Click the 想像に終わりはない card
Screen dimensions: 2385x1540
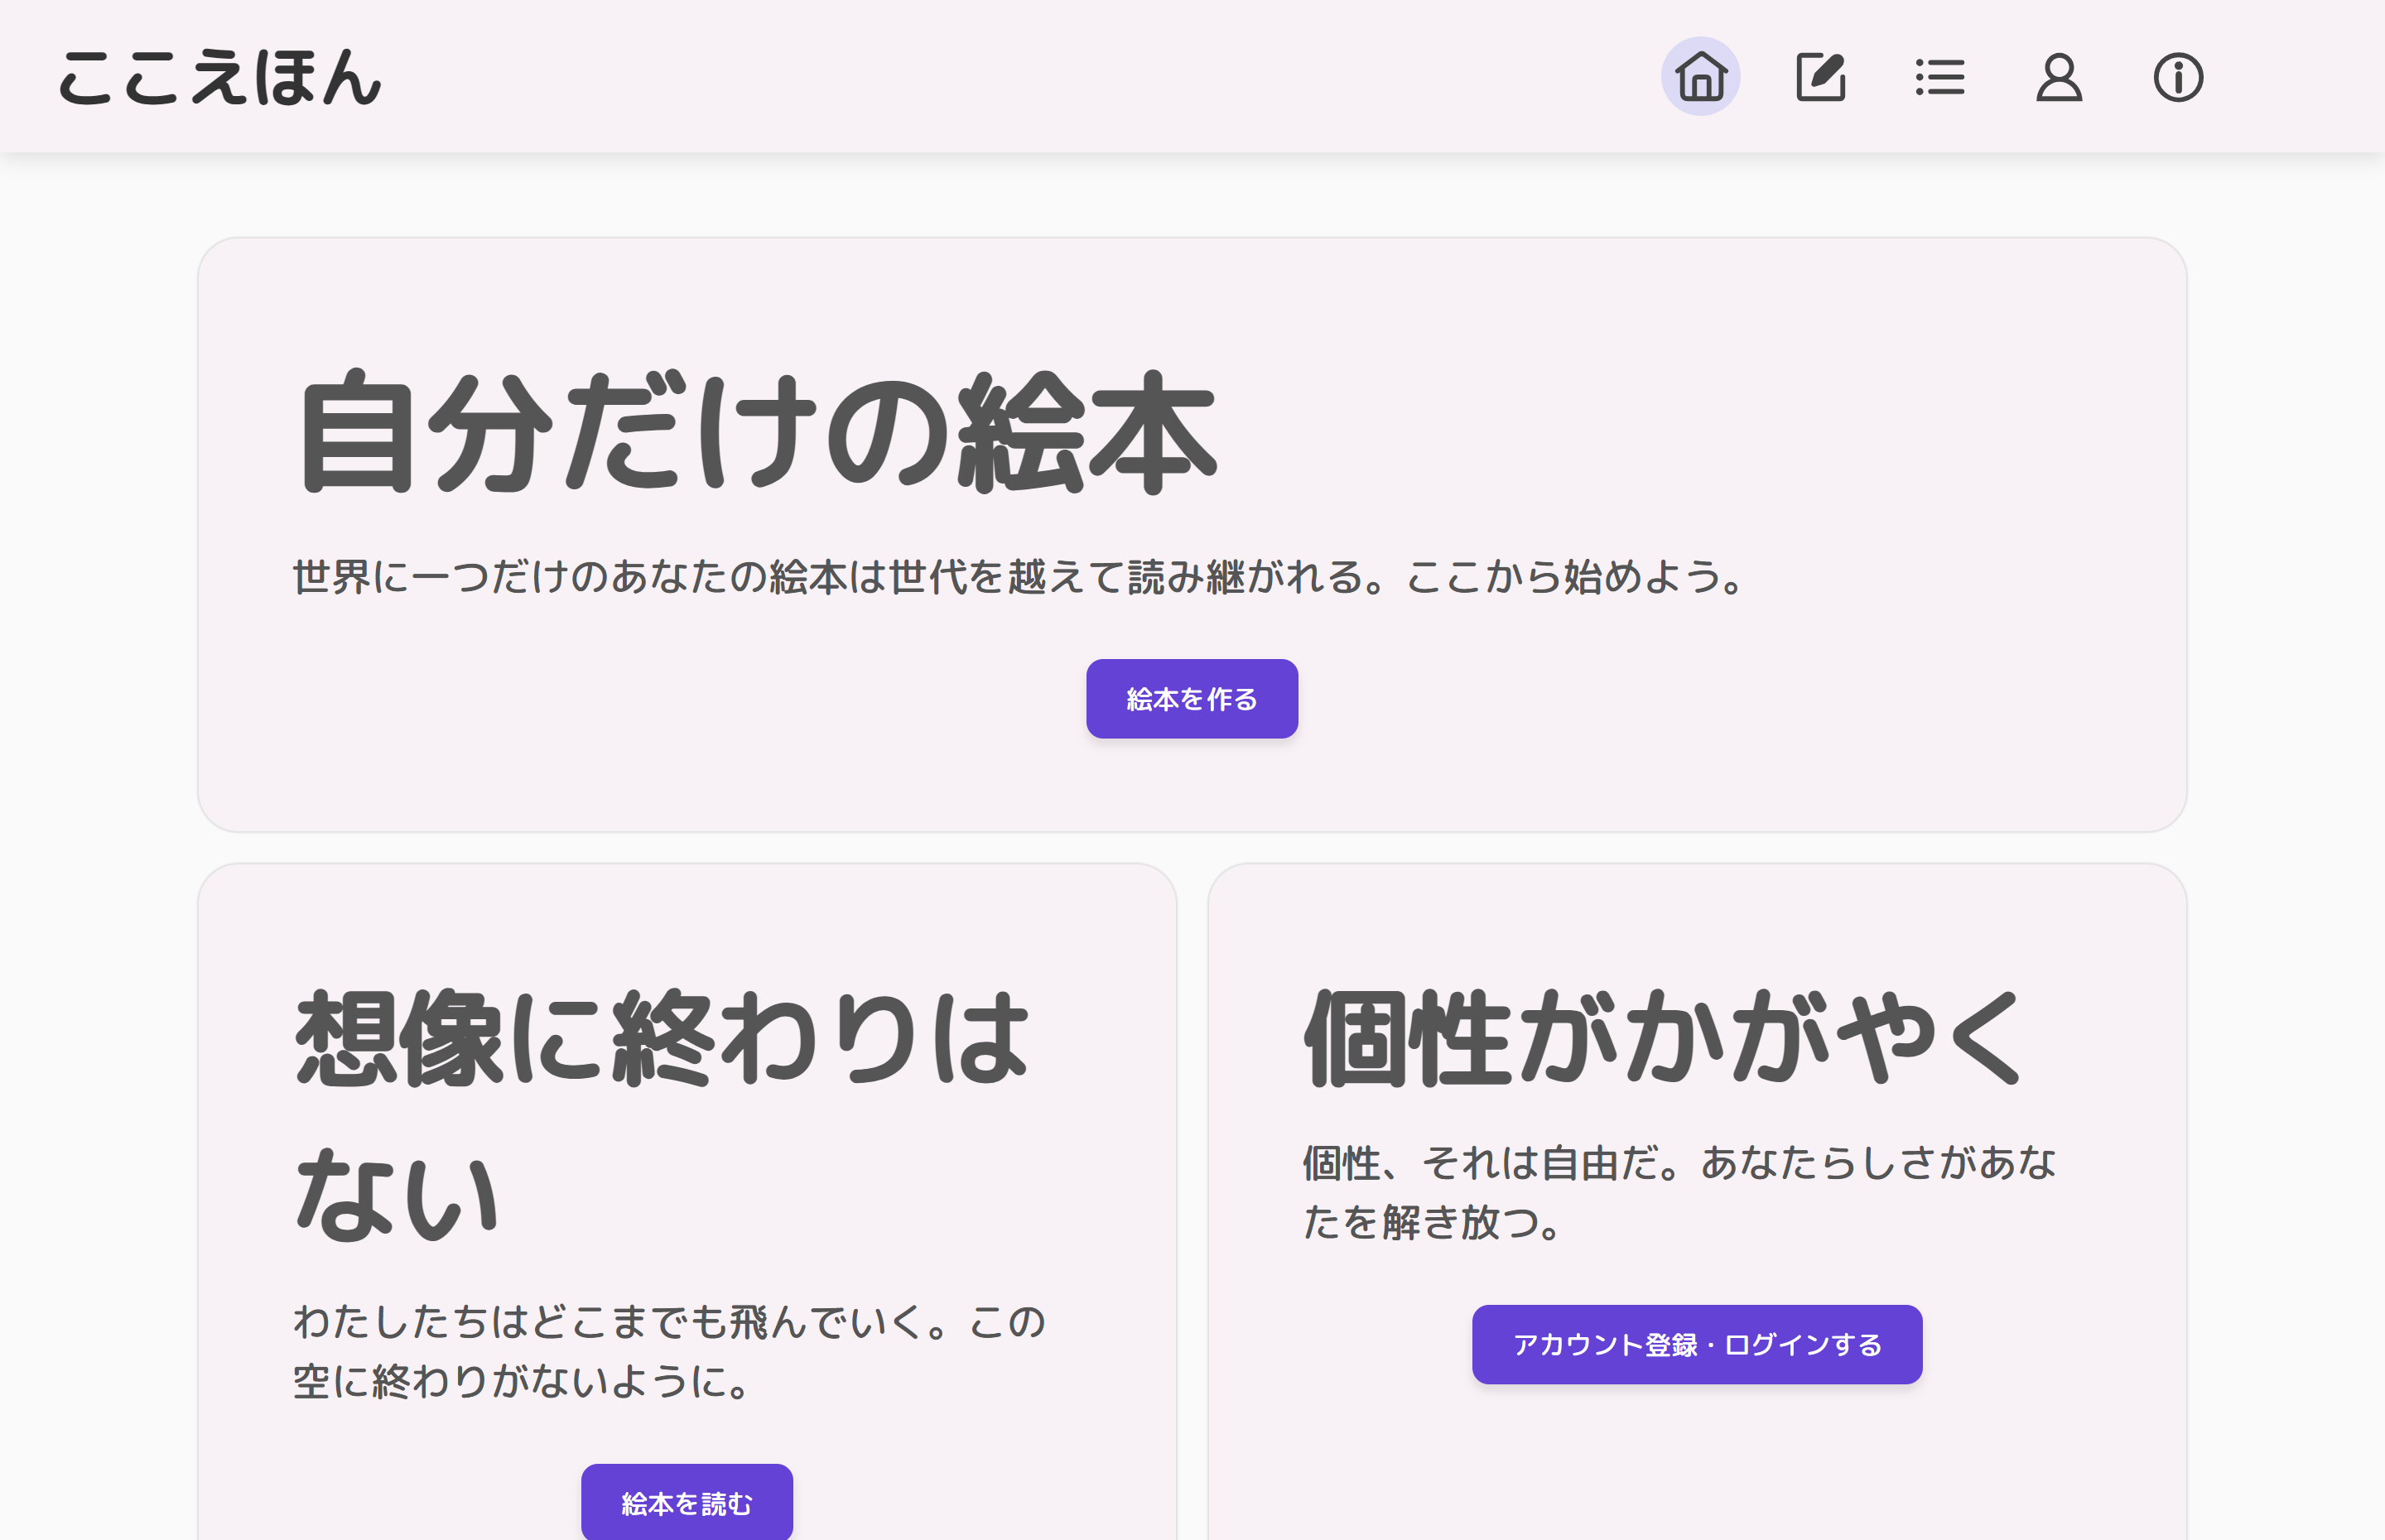tap(690, 1200)
